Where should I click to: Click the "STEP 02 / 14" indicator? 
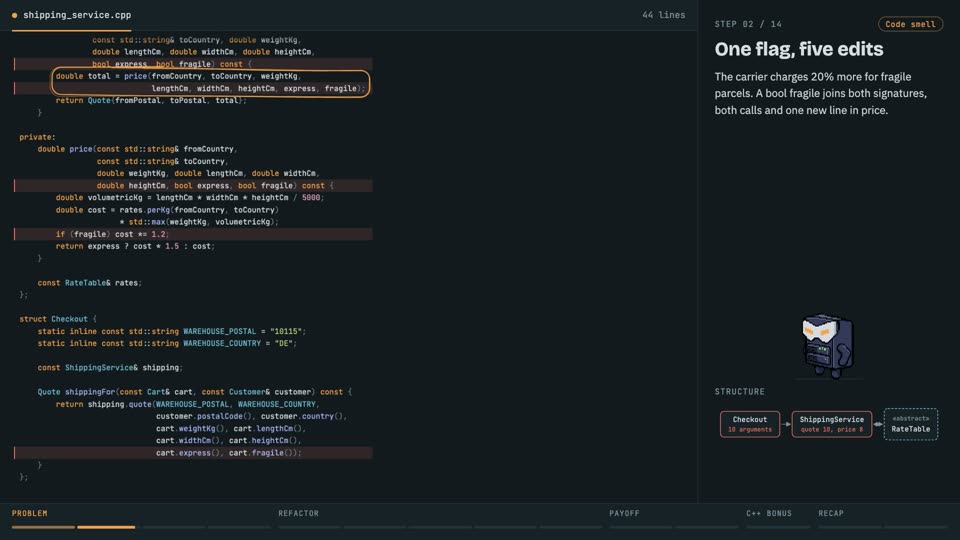click(x=748, y=24)
